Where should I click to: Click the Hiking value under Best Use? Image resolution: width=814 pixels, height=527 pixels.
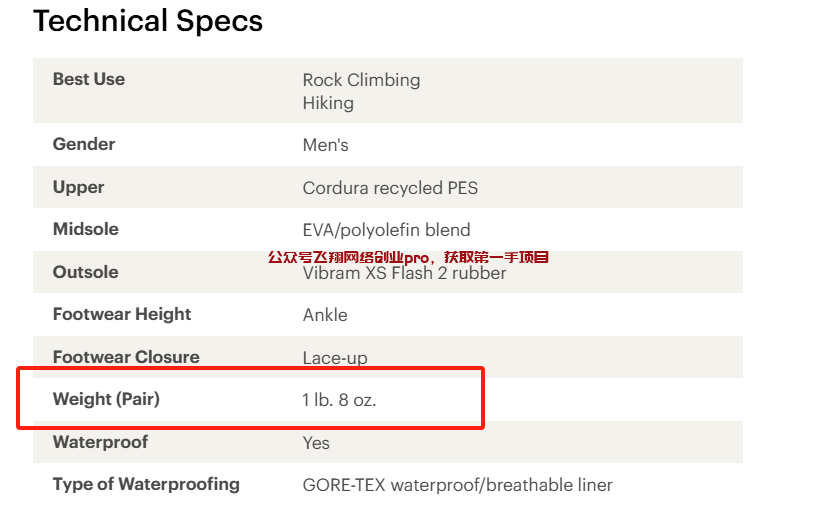click(328, 103)
